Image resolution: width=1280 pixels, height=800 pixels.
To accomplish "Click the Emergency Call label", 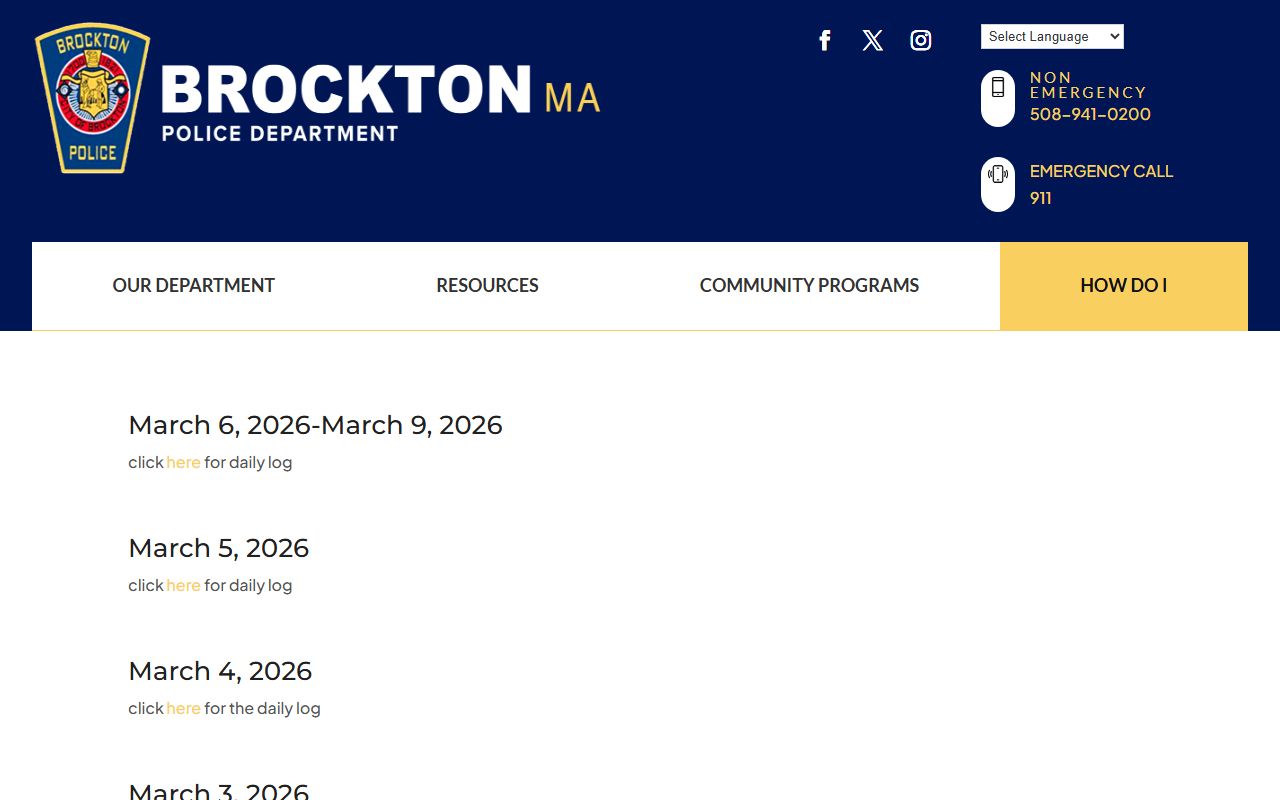I will (x=1101, y=171).
